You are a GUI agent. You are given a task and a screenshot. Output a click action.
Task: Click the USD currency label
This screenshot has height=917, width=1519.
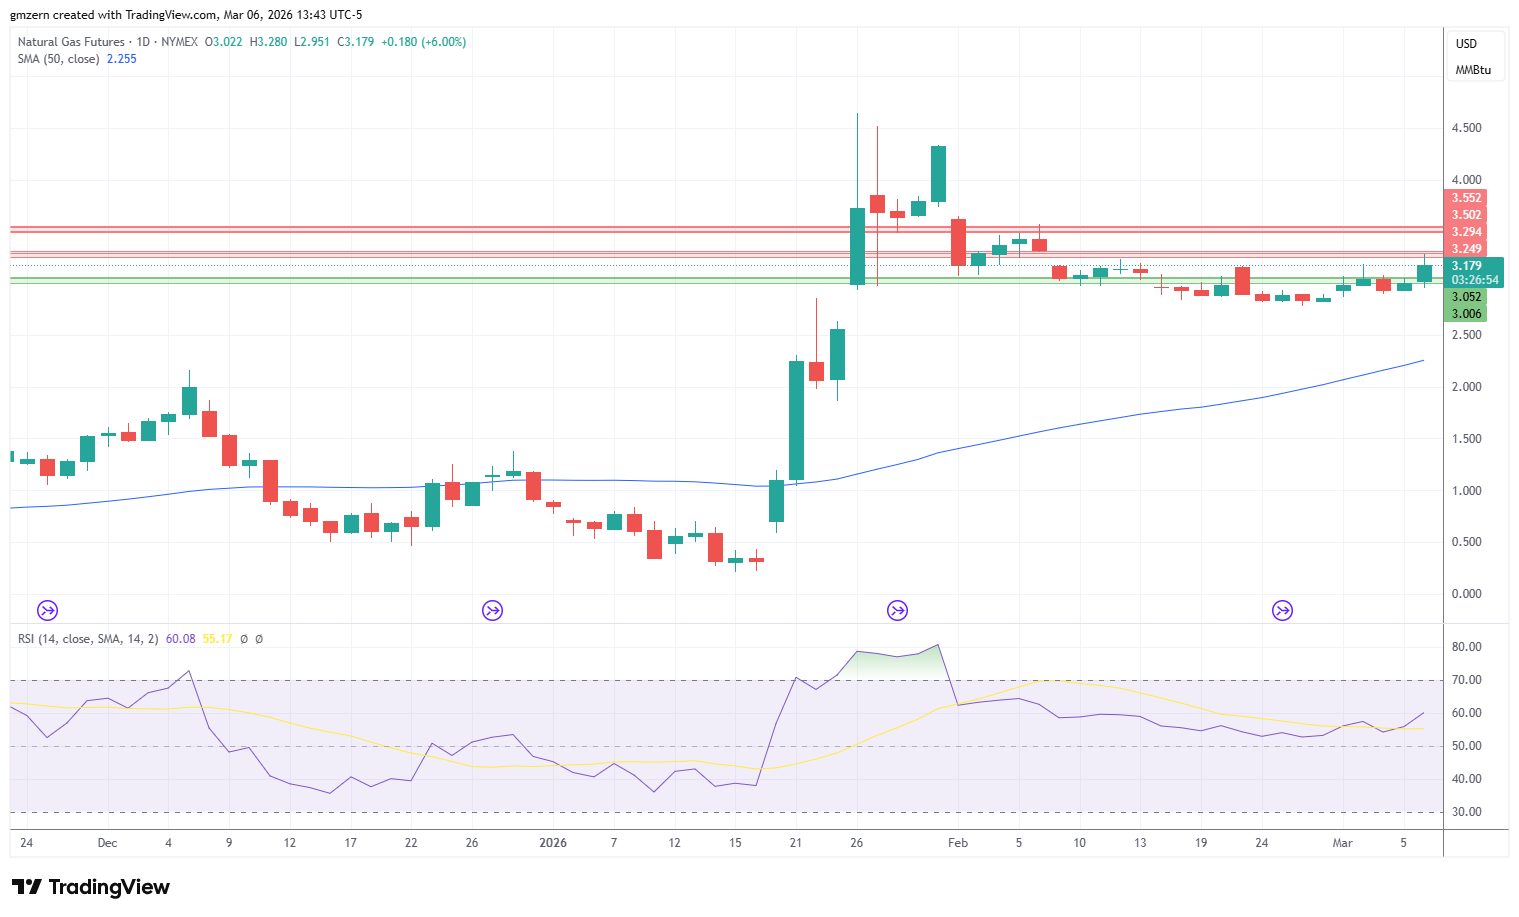[x=1466, y=44]
